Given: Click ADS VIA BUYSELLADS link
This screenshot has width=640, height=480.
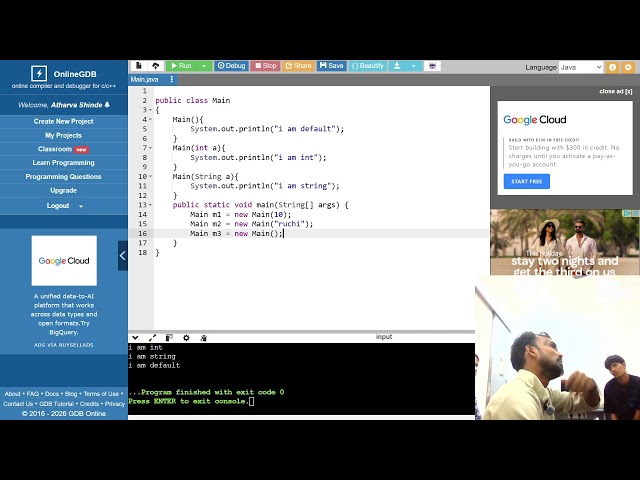Looking at the screenshot, I should tap(64, 345).
